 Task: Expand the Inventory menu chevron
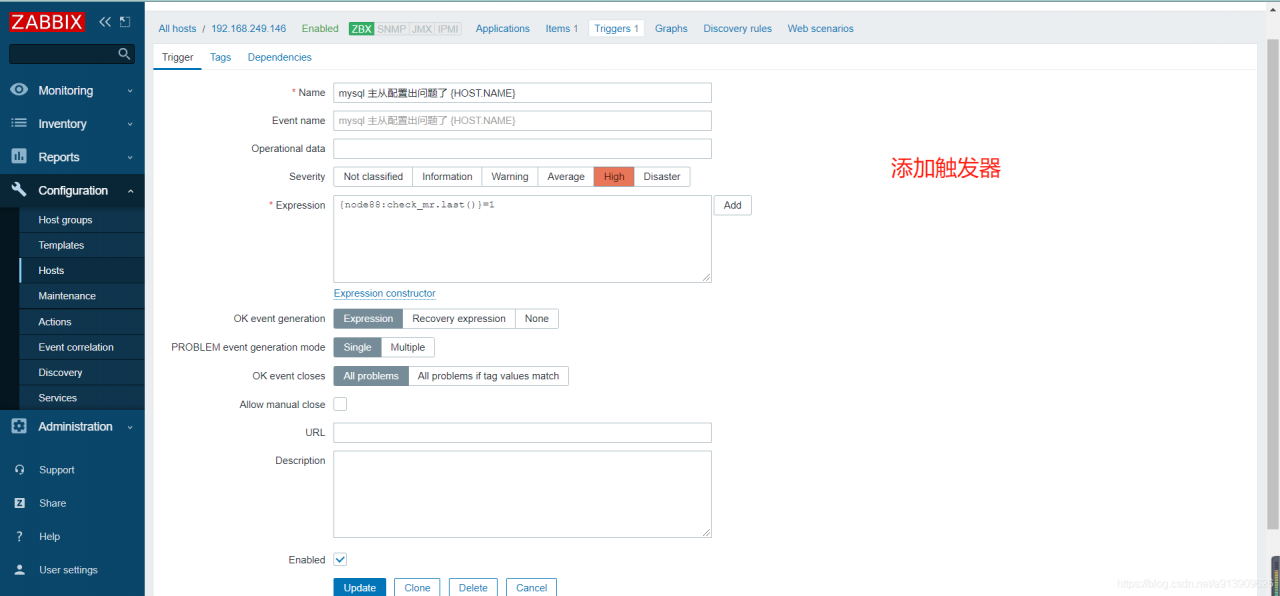[x=130, y=124]
